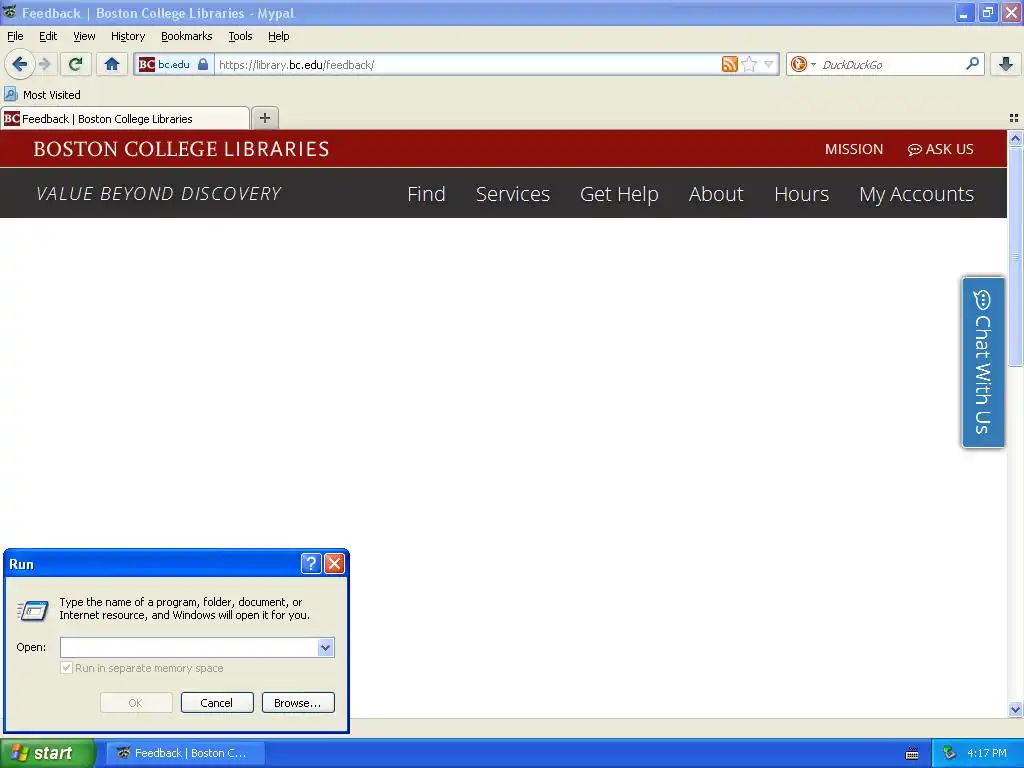This screenshot has width=1024, height=768.
Task: Click the page scrollbar up arrow
Action: pos(1015,138)
